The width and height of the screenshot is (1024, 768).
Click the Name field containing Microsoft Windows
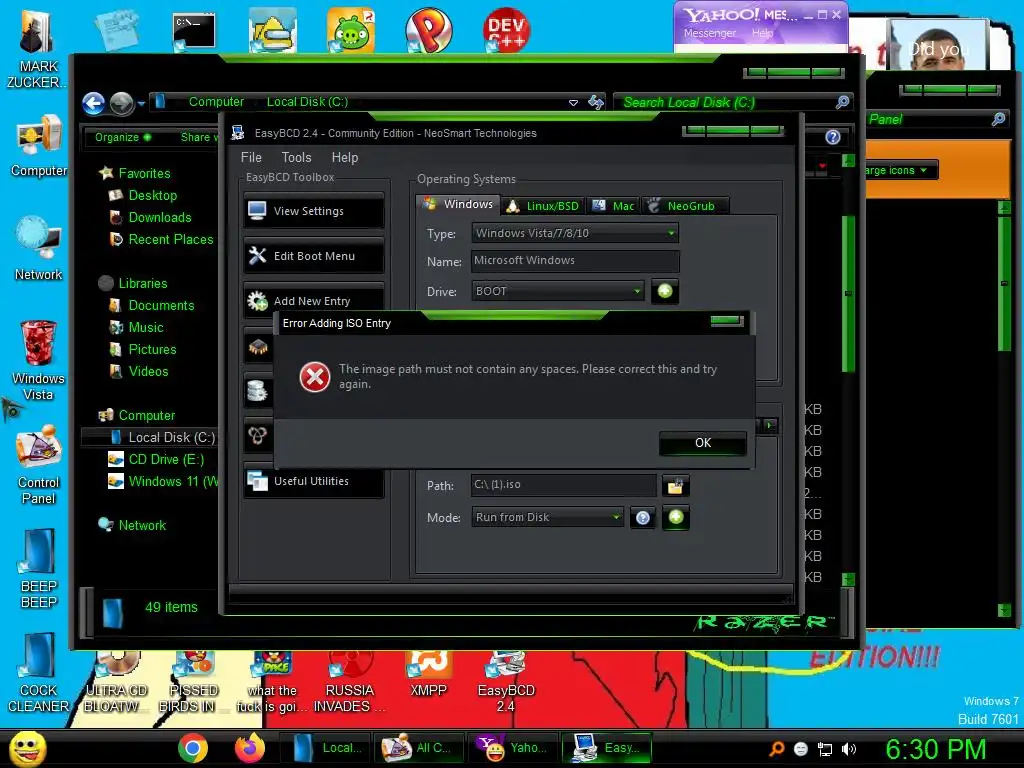click(x=575, y=261)
